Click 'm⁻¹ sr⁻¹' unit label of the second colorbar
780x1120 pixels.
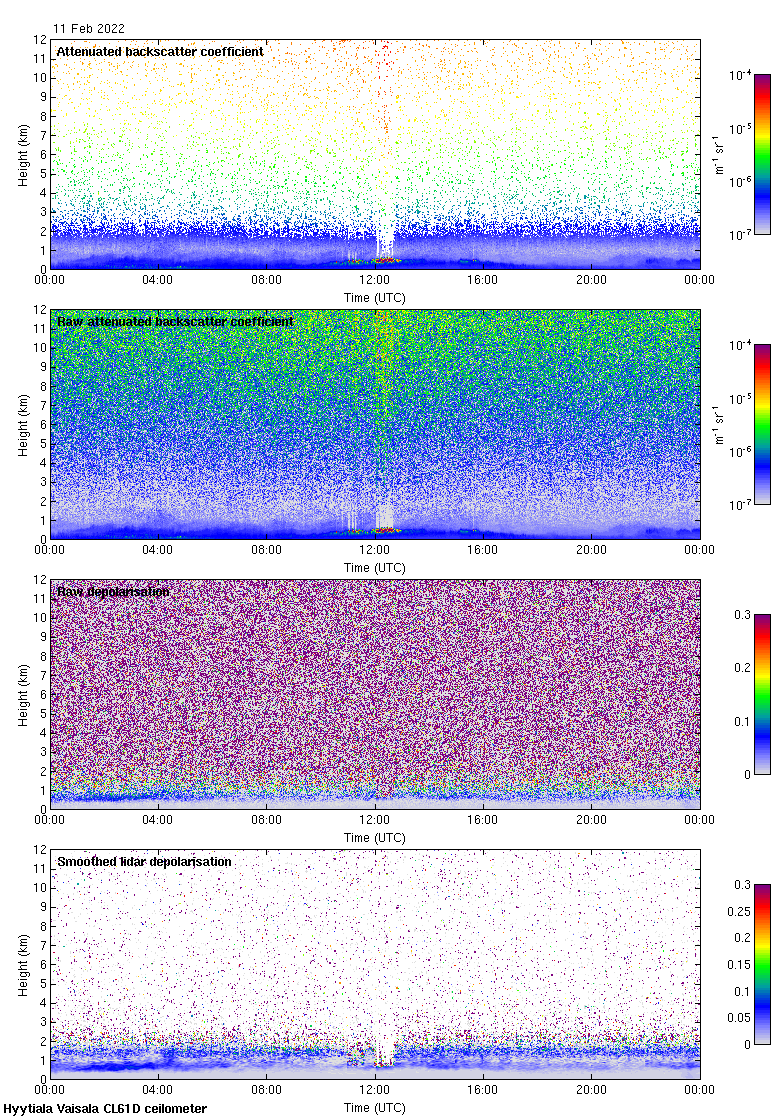point(719,424)
